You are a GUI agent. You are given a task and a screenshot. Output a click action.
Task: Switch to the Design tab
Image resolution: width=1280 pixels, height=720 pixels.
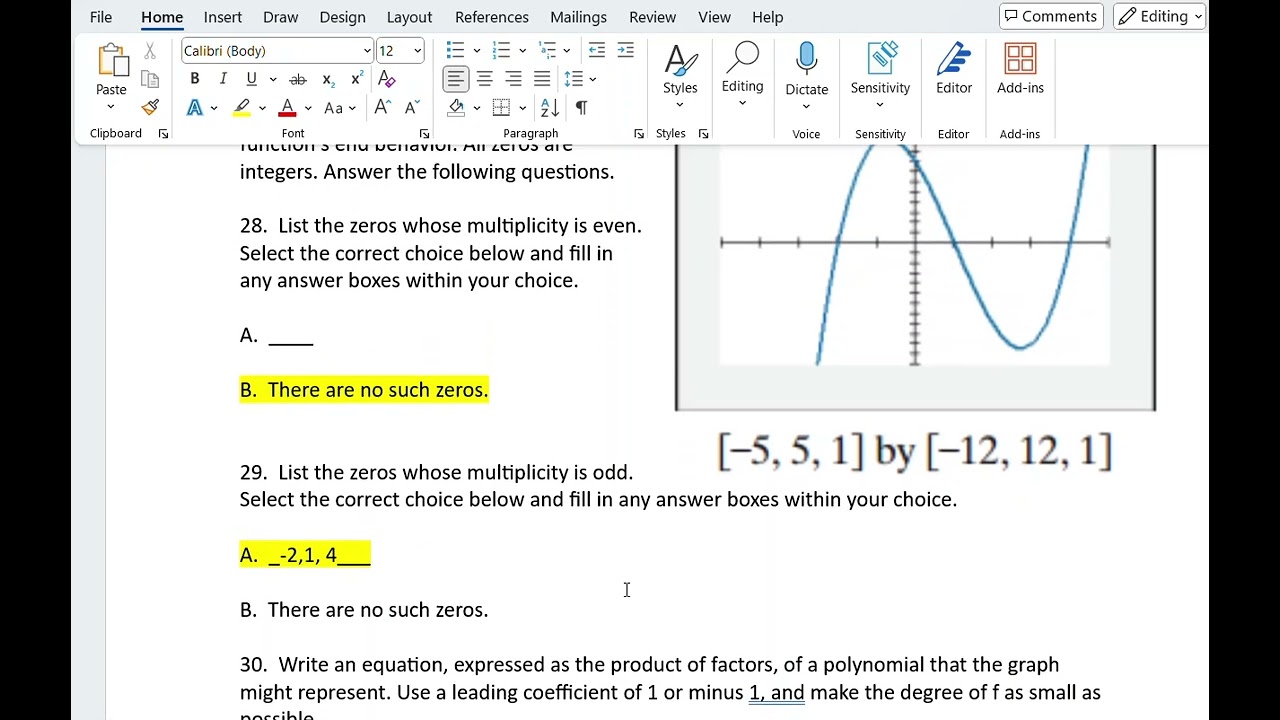coord(342,17)
